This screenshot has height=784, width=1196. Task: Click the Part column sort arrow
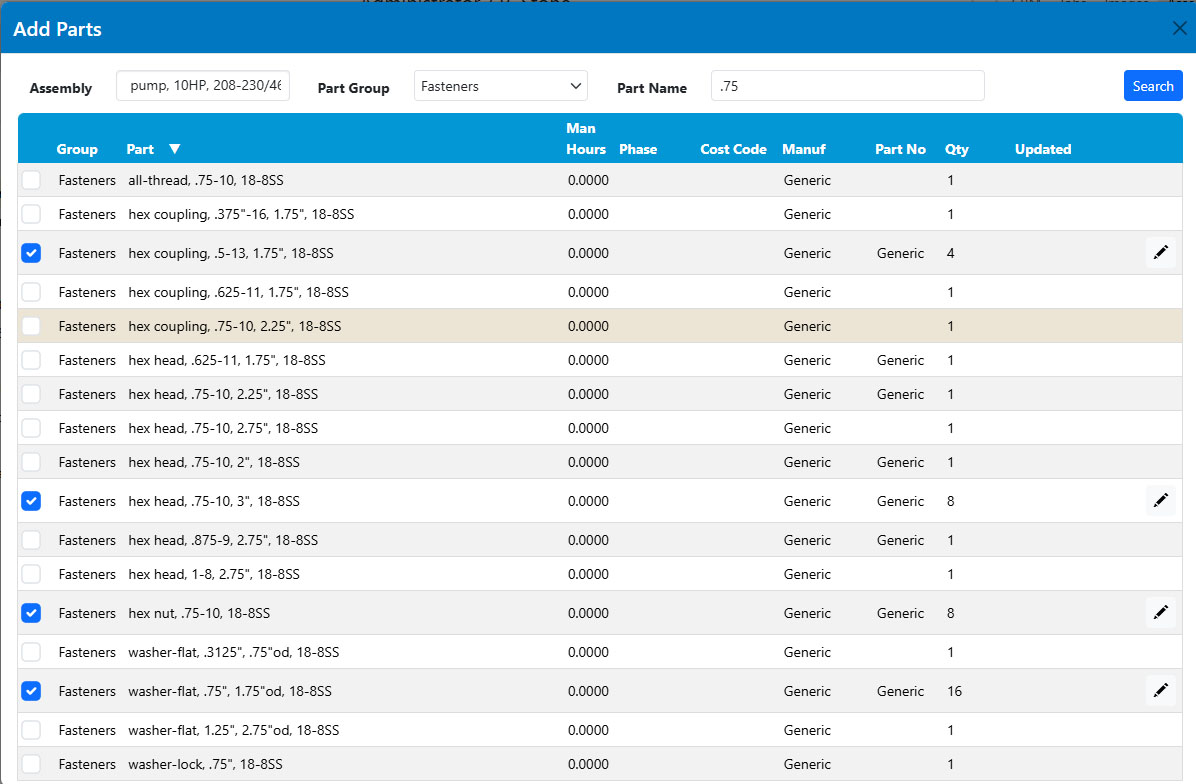point(175,149)
